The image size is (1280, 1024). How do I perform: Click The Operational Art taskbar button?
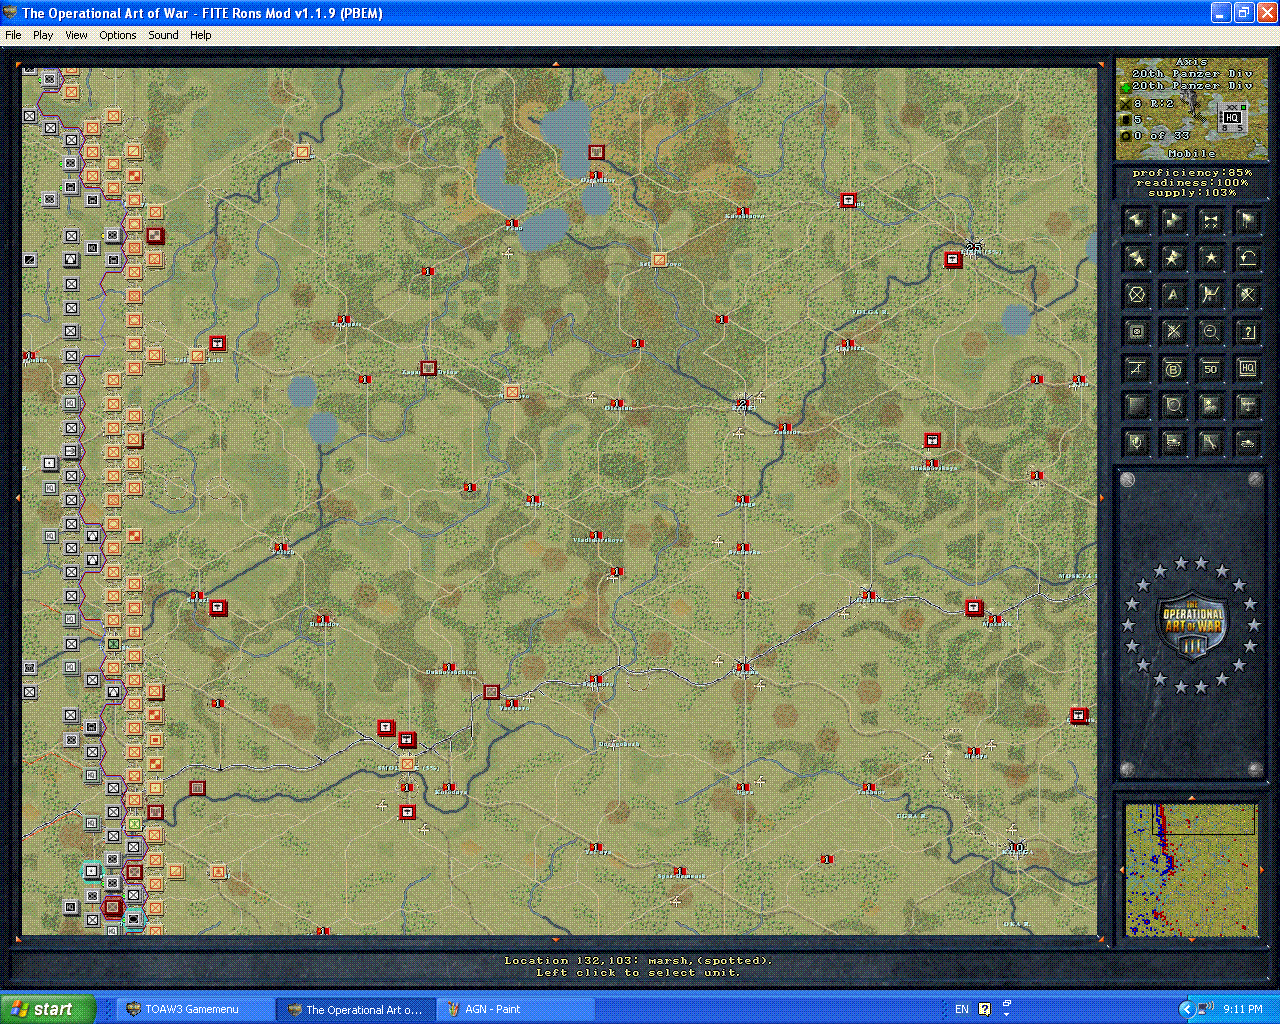[x=356, y=1009]
